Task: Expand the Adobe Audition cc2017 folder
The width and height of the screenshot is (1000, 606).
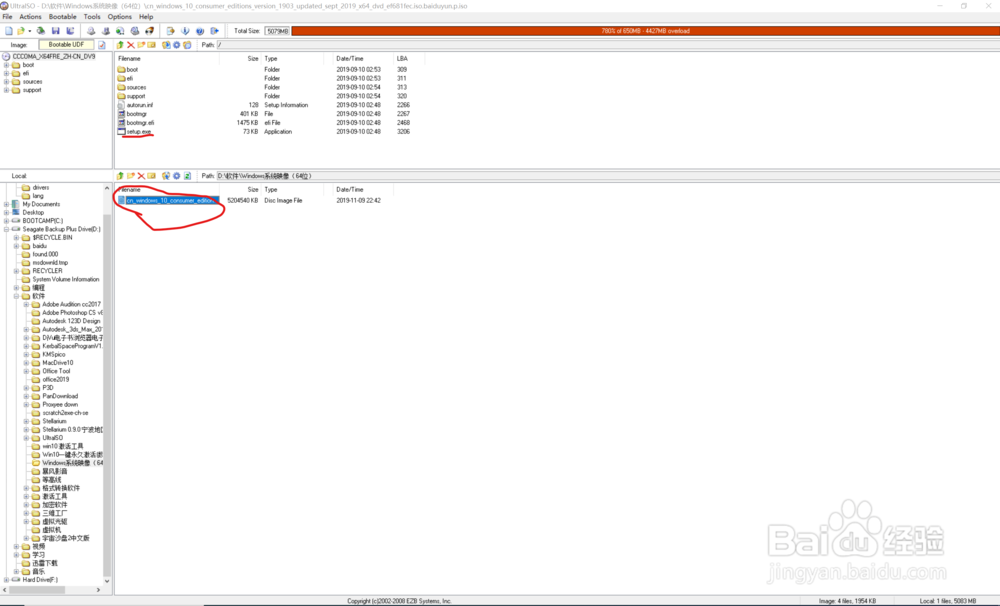Action: click(x=26, y=304)
